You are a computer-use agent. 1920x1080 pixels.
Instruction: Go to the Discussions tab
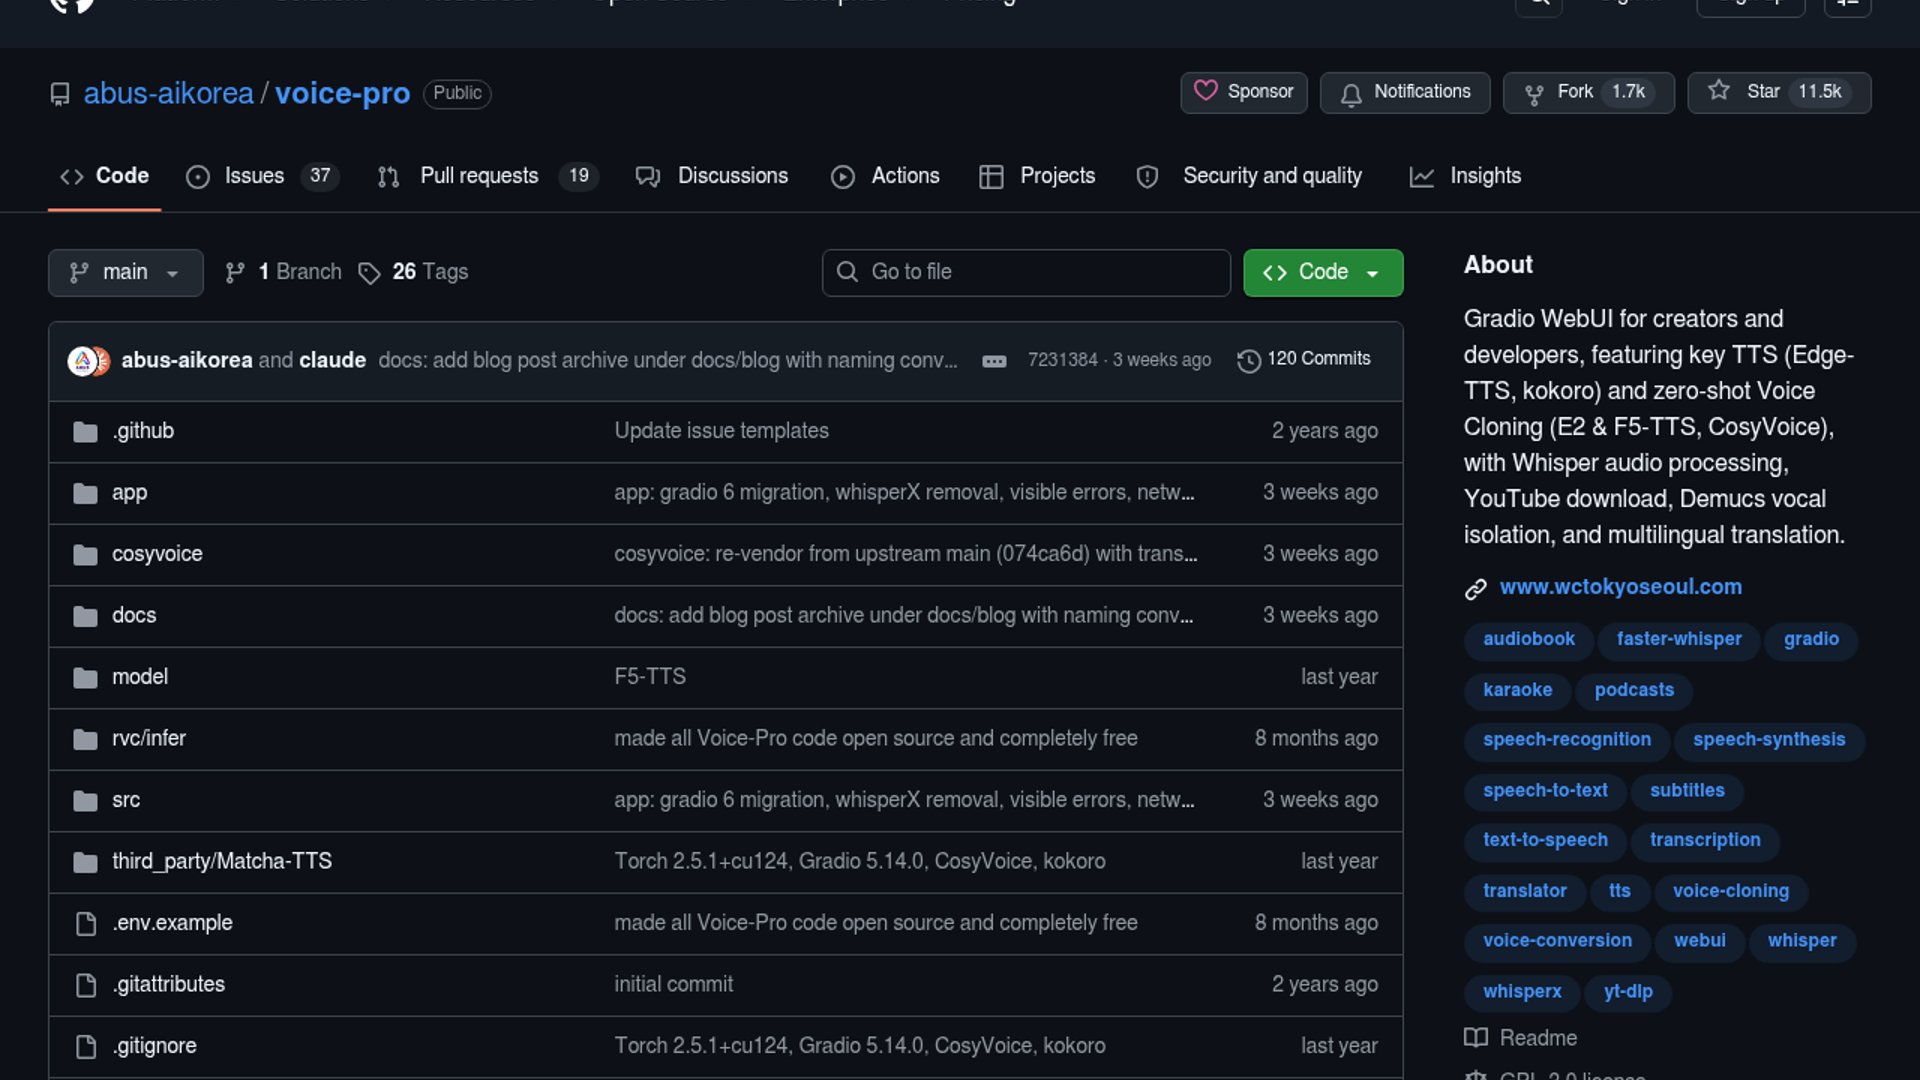point(712,176)
